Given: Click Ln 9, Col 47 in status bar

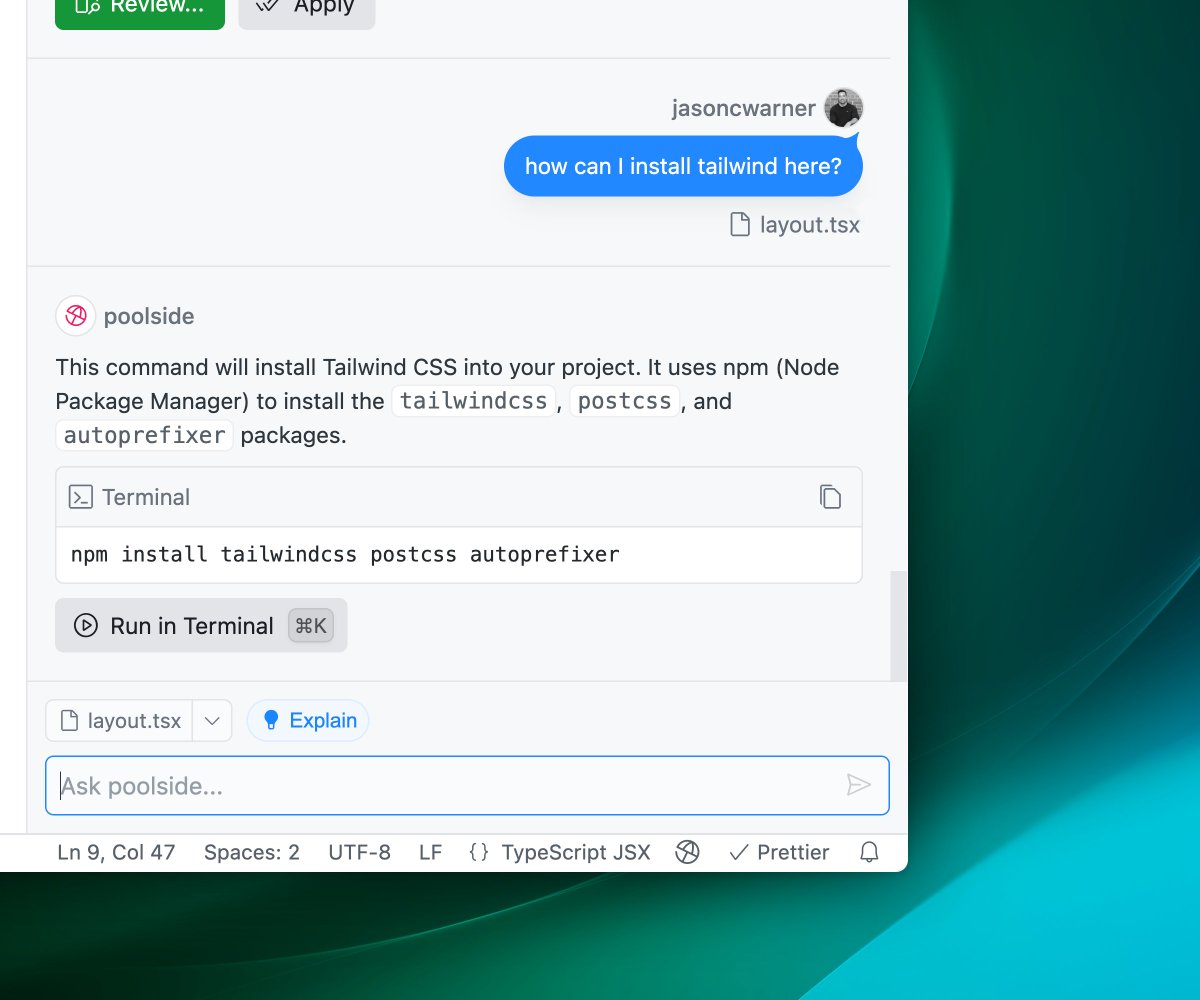Looking at the screenshot, I should pyautogui.click(x=116, y=852).
